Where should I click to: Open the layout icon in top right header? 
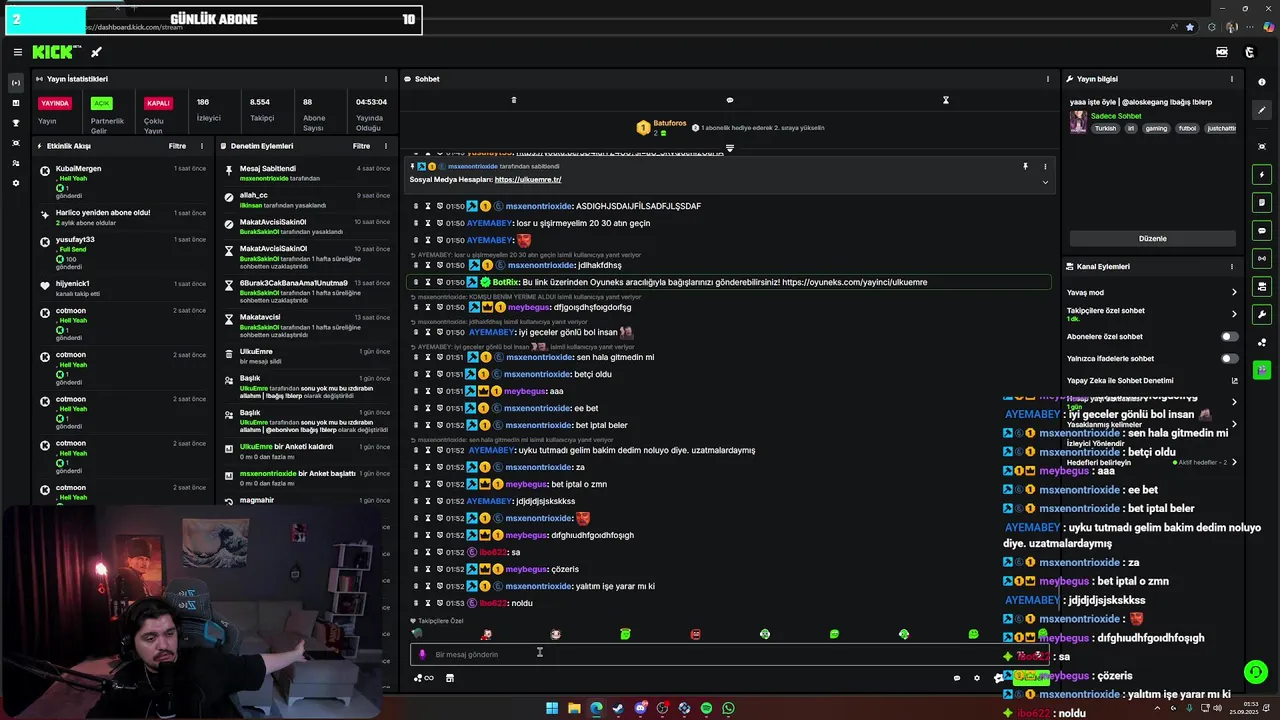[x=1222, y=52]
